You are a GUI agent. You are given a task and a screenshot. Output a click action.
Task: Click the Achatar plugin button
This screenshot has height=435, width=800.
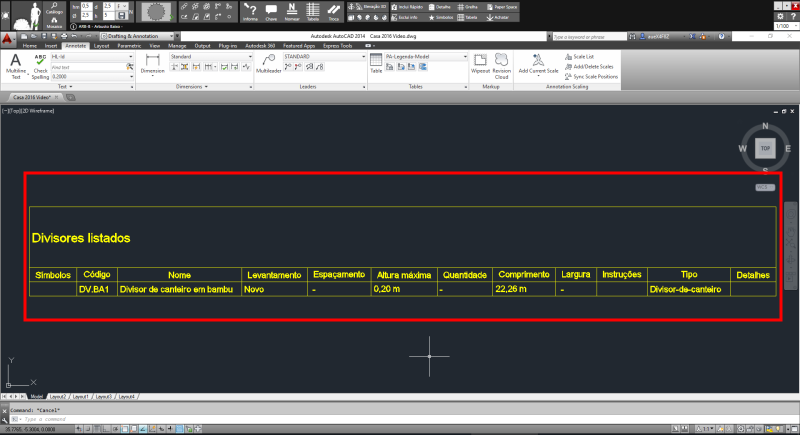pyautogui.click(x=498, y=17)
